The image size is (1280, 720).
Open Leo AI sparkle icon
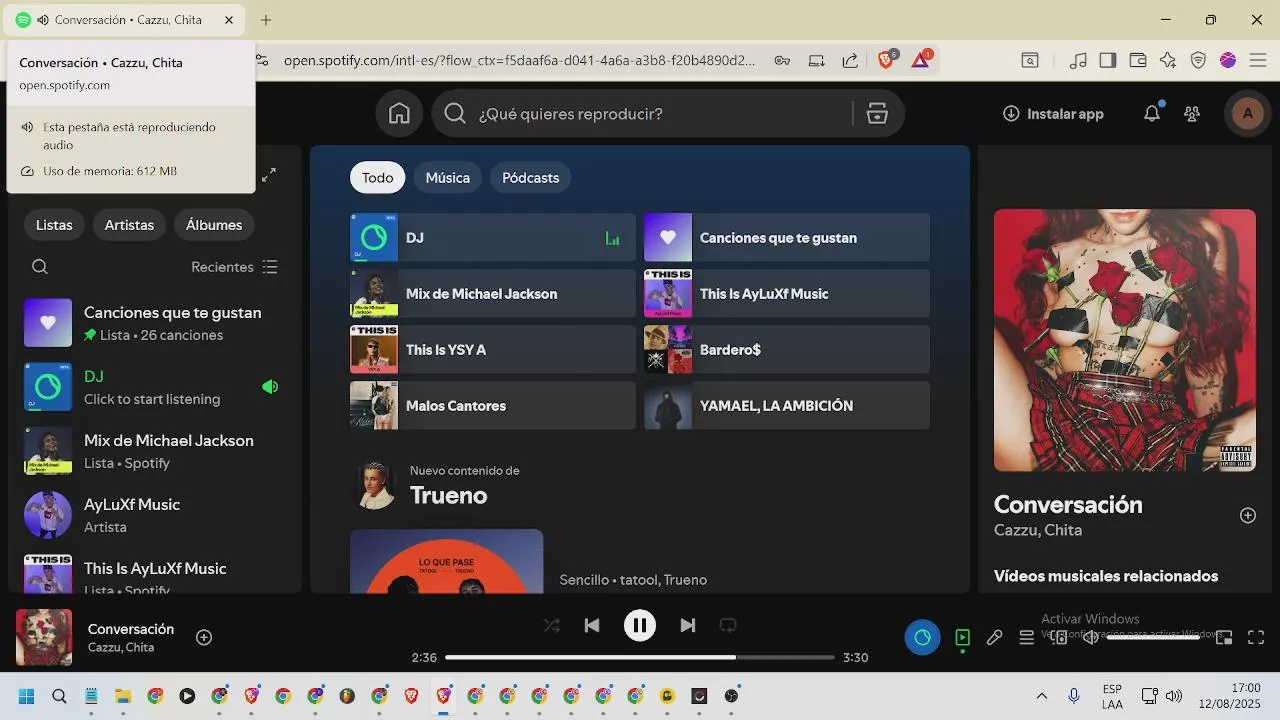(1167, 60)
